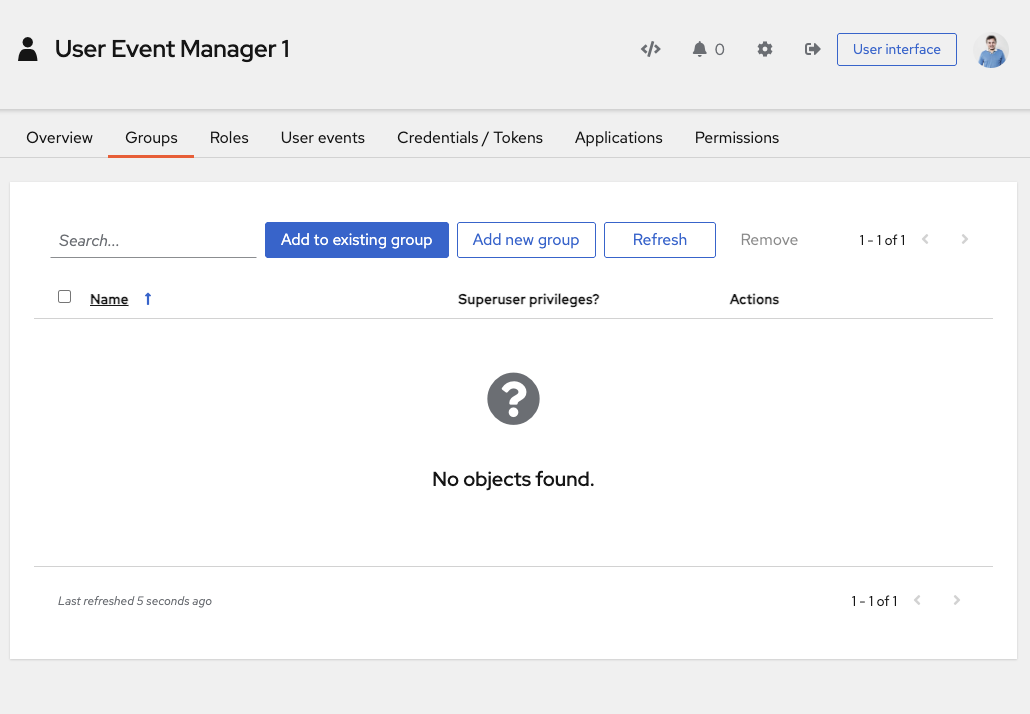Toggle the select all checkbox

(x=65, y=297)
